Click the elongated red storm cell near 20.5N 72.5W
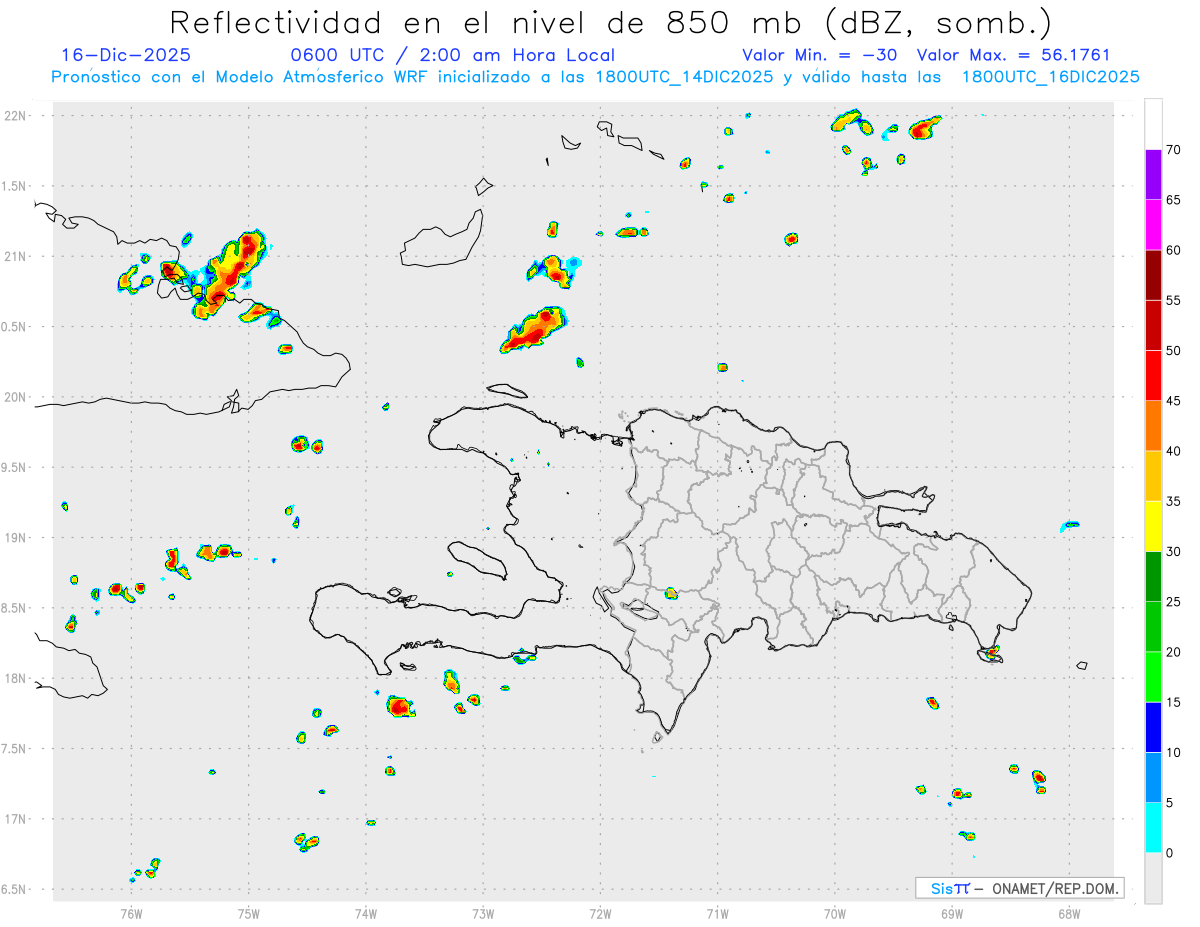 point(533,330)
